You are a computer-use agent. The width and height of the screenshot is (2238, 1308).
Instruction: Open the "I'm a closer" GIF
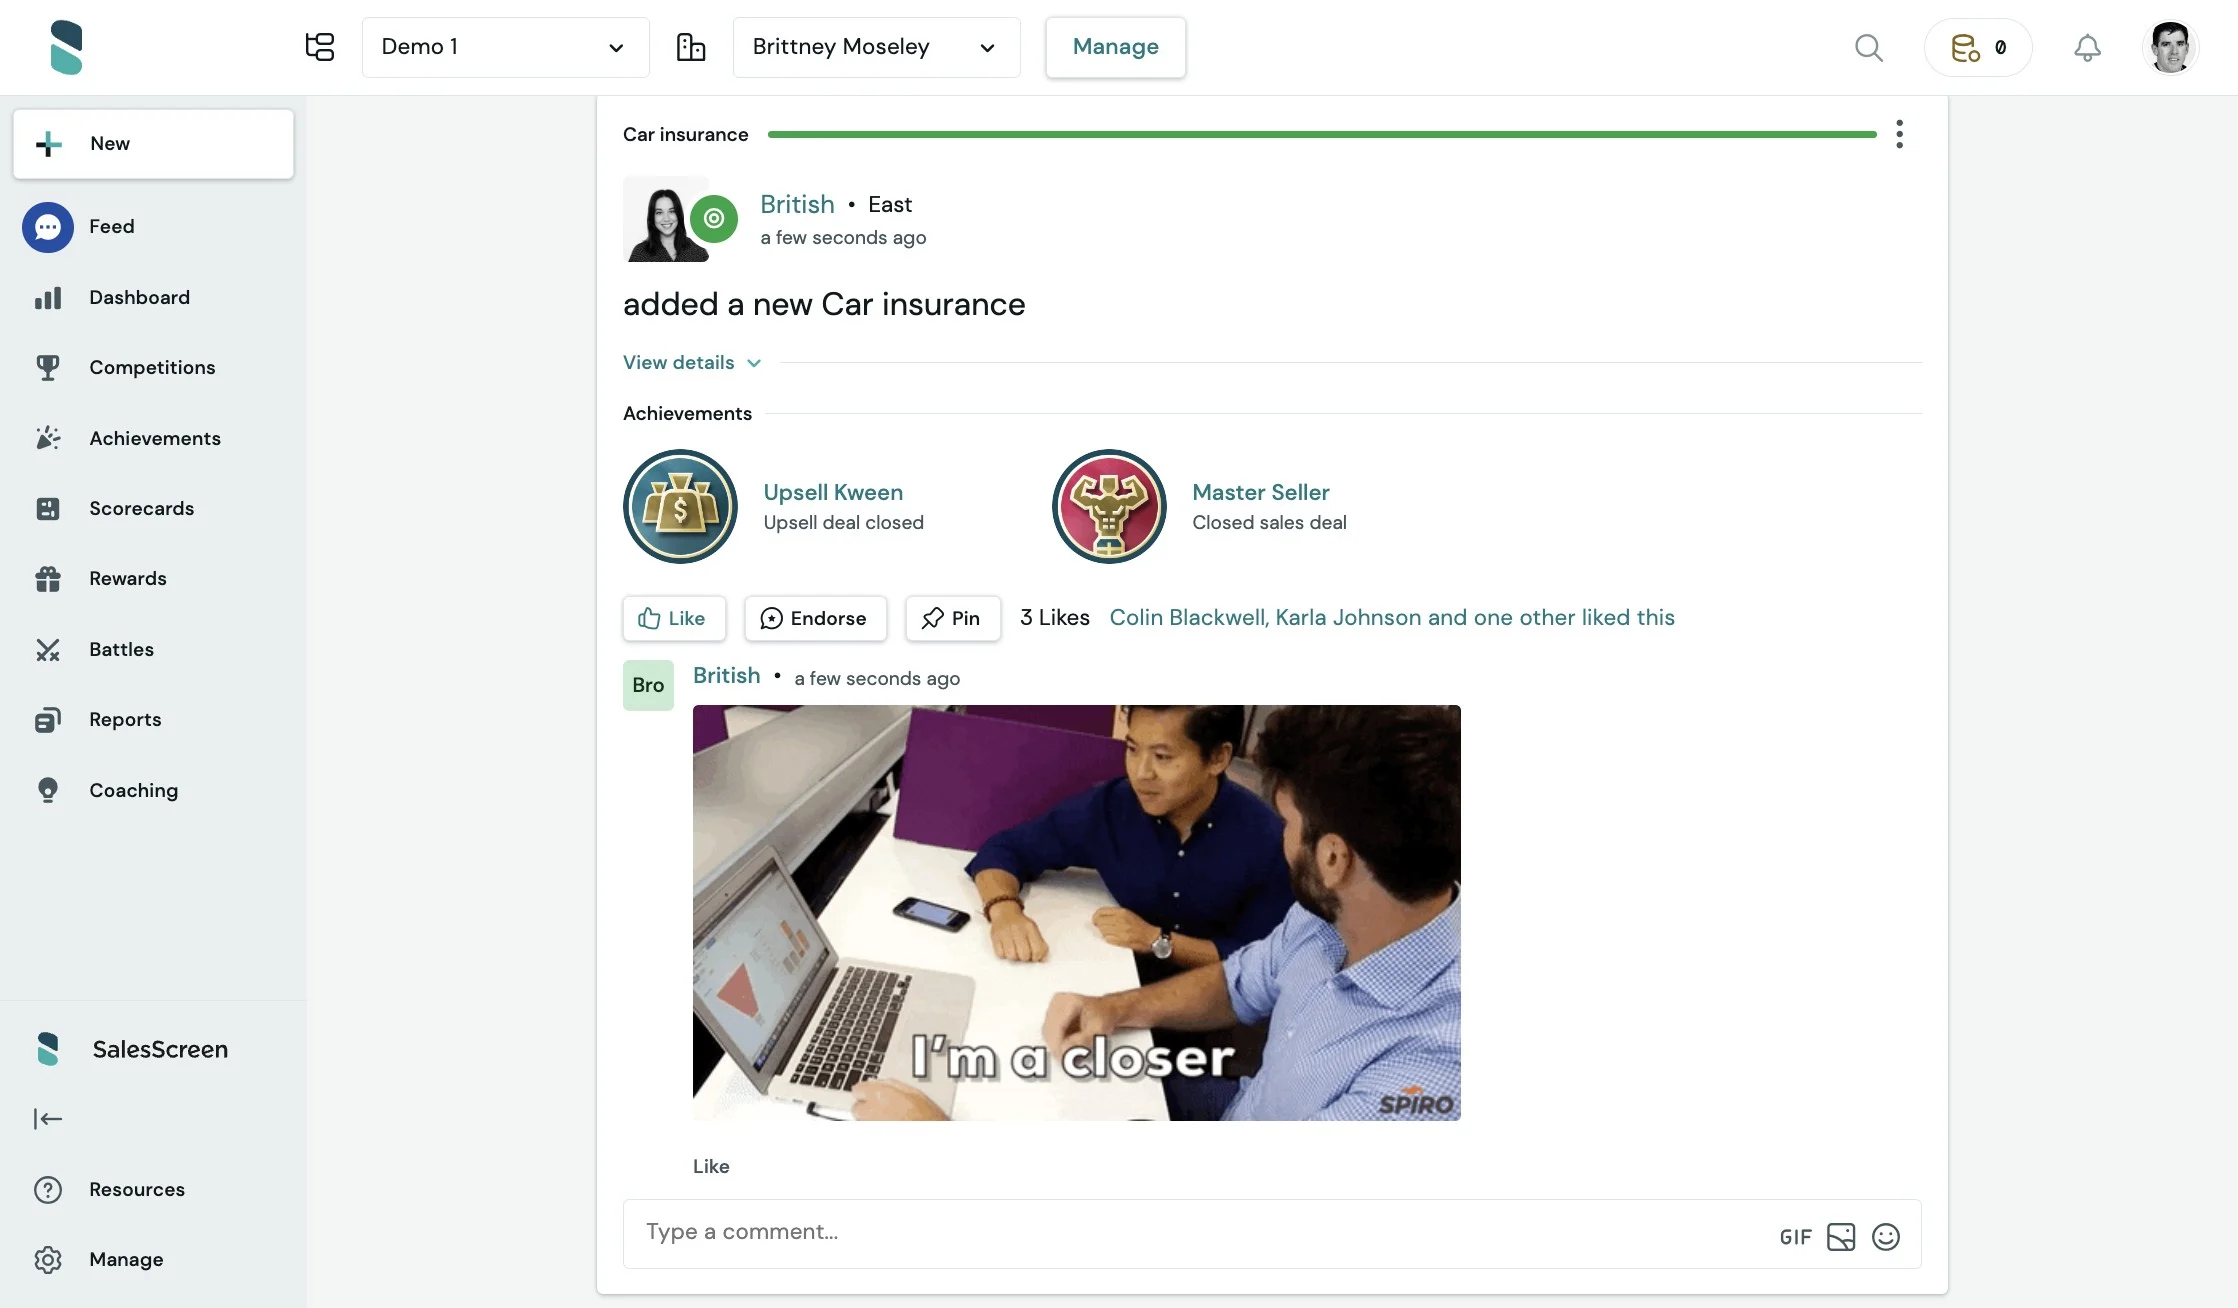[1076, 913]
